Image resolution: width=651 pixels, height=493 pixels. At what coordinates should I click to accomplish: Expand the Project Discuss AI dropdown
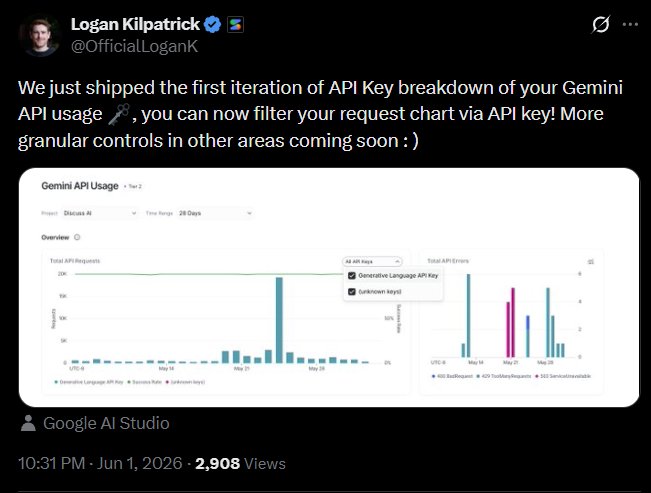(100, 213)
